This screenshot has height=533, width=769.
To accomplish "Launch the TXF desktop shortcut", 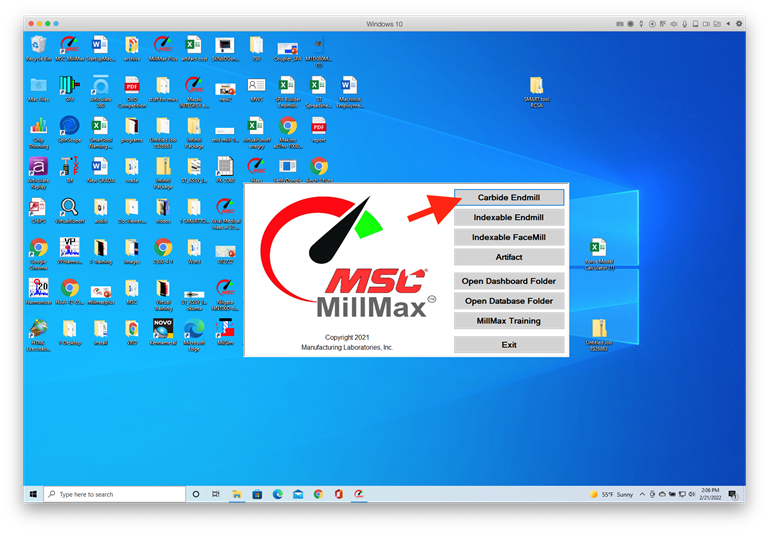I will coord(70,171).
